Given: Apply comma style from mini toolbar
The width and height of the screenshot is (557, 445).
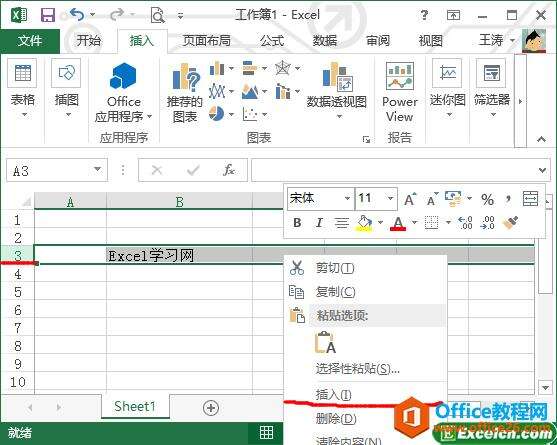Looking at the screenshot, I should (508, 200).
